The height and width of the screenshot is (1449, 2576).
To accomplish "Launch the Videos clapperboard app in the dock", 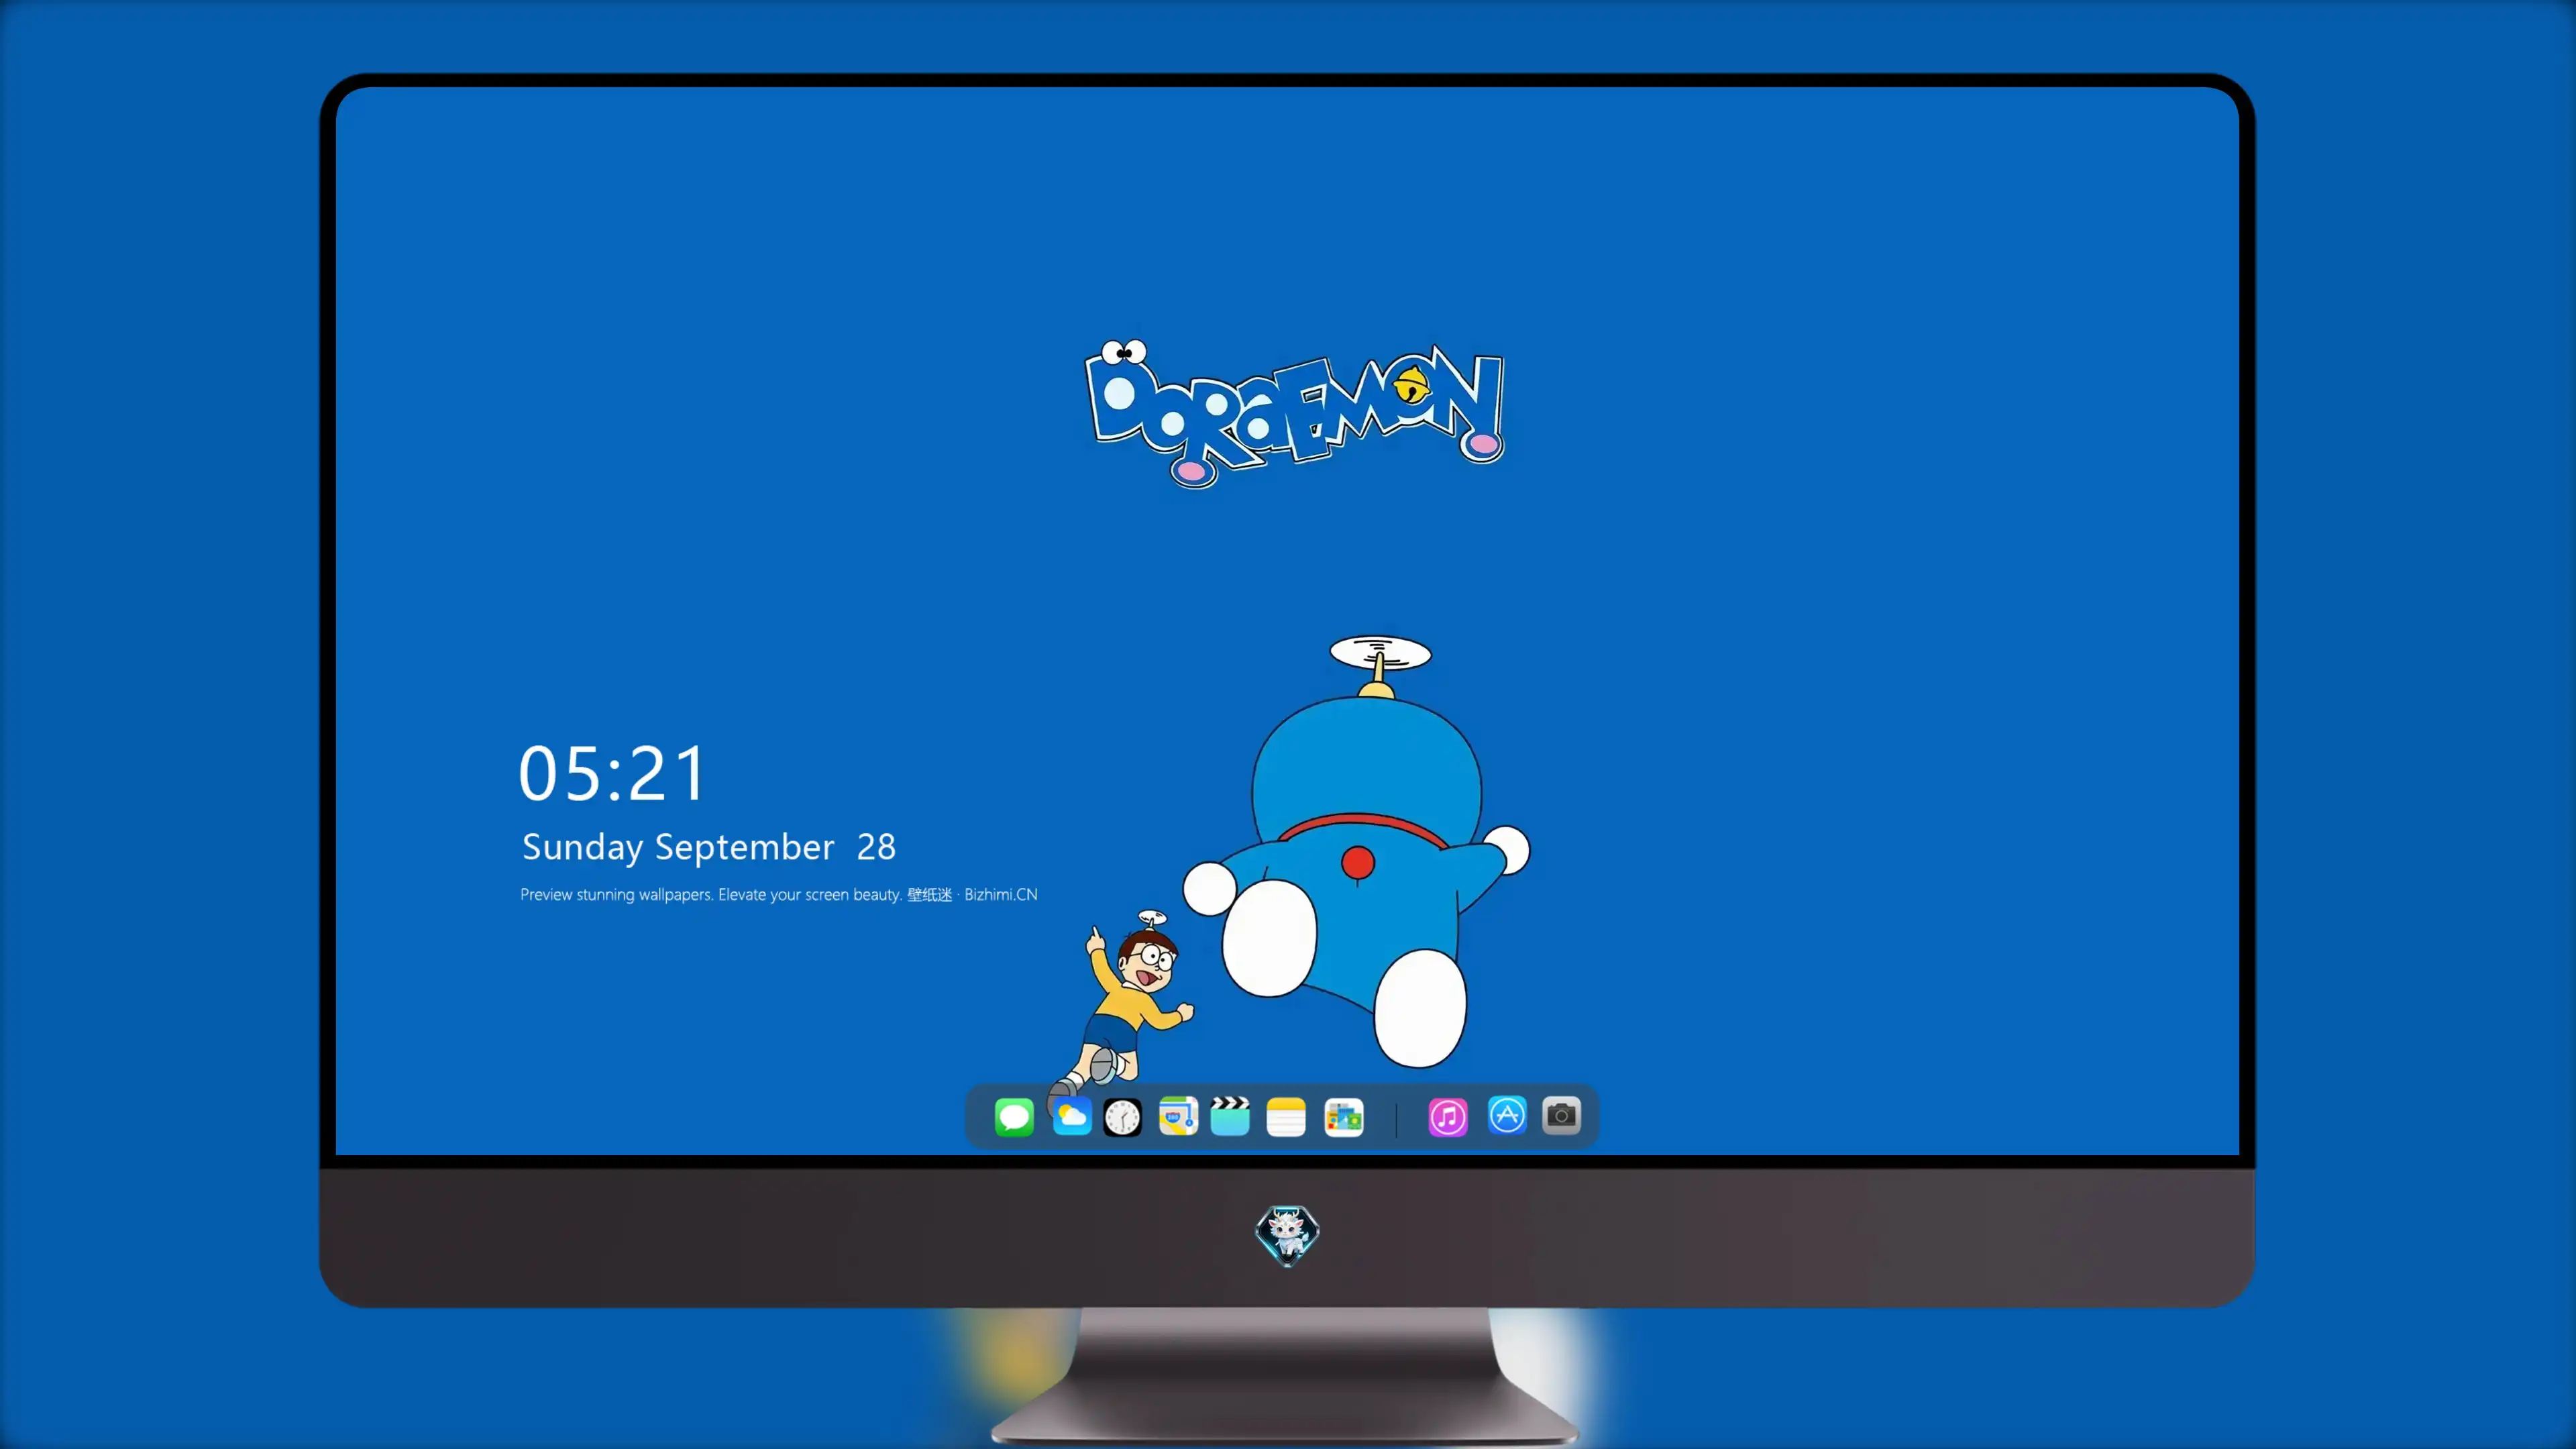I will coord(1230,1116).
